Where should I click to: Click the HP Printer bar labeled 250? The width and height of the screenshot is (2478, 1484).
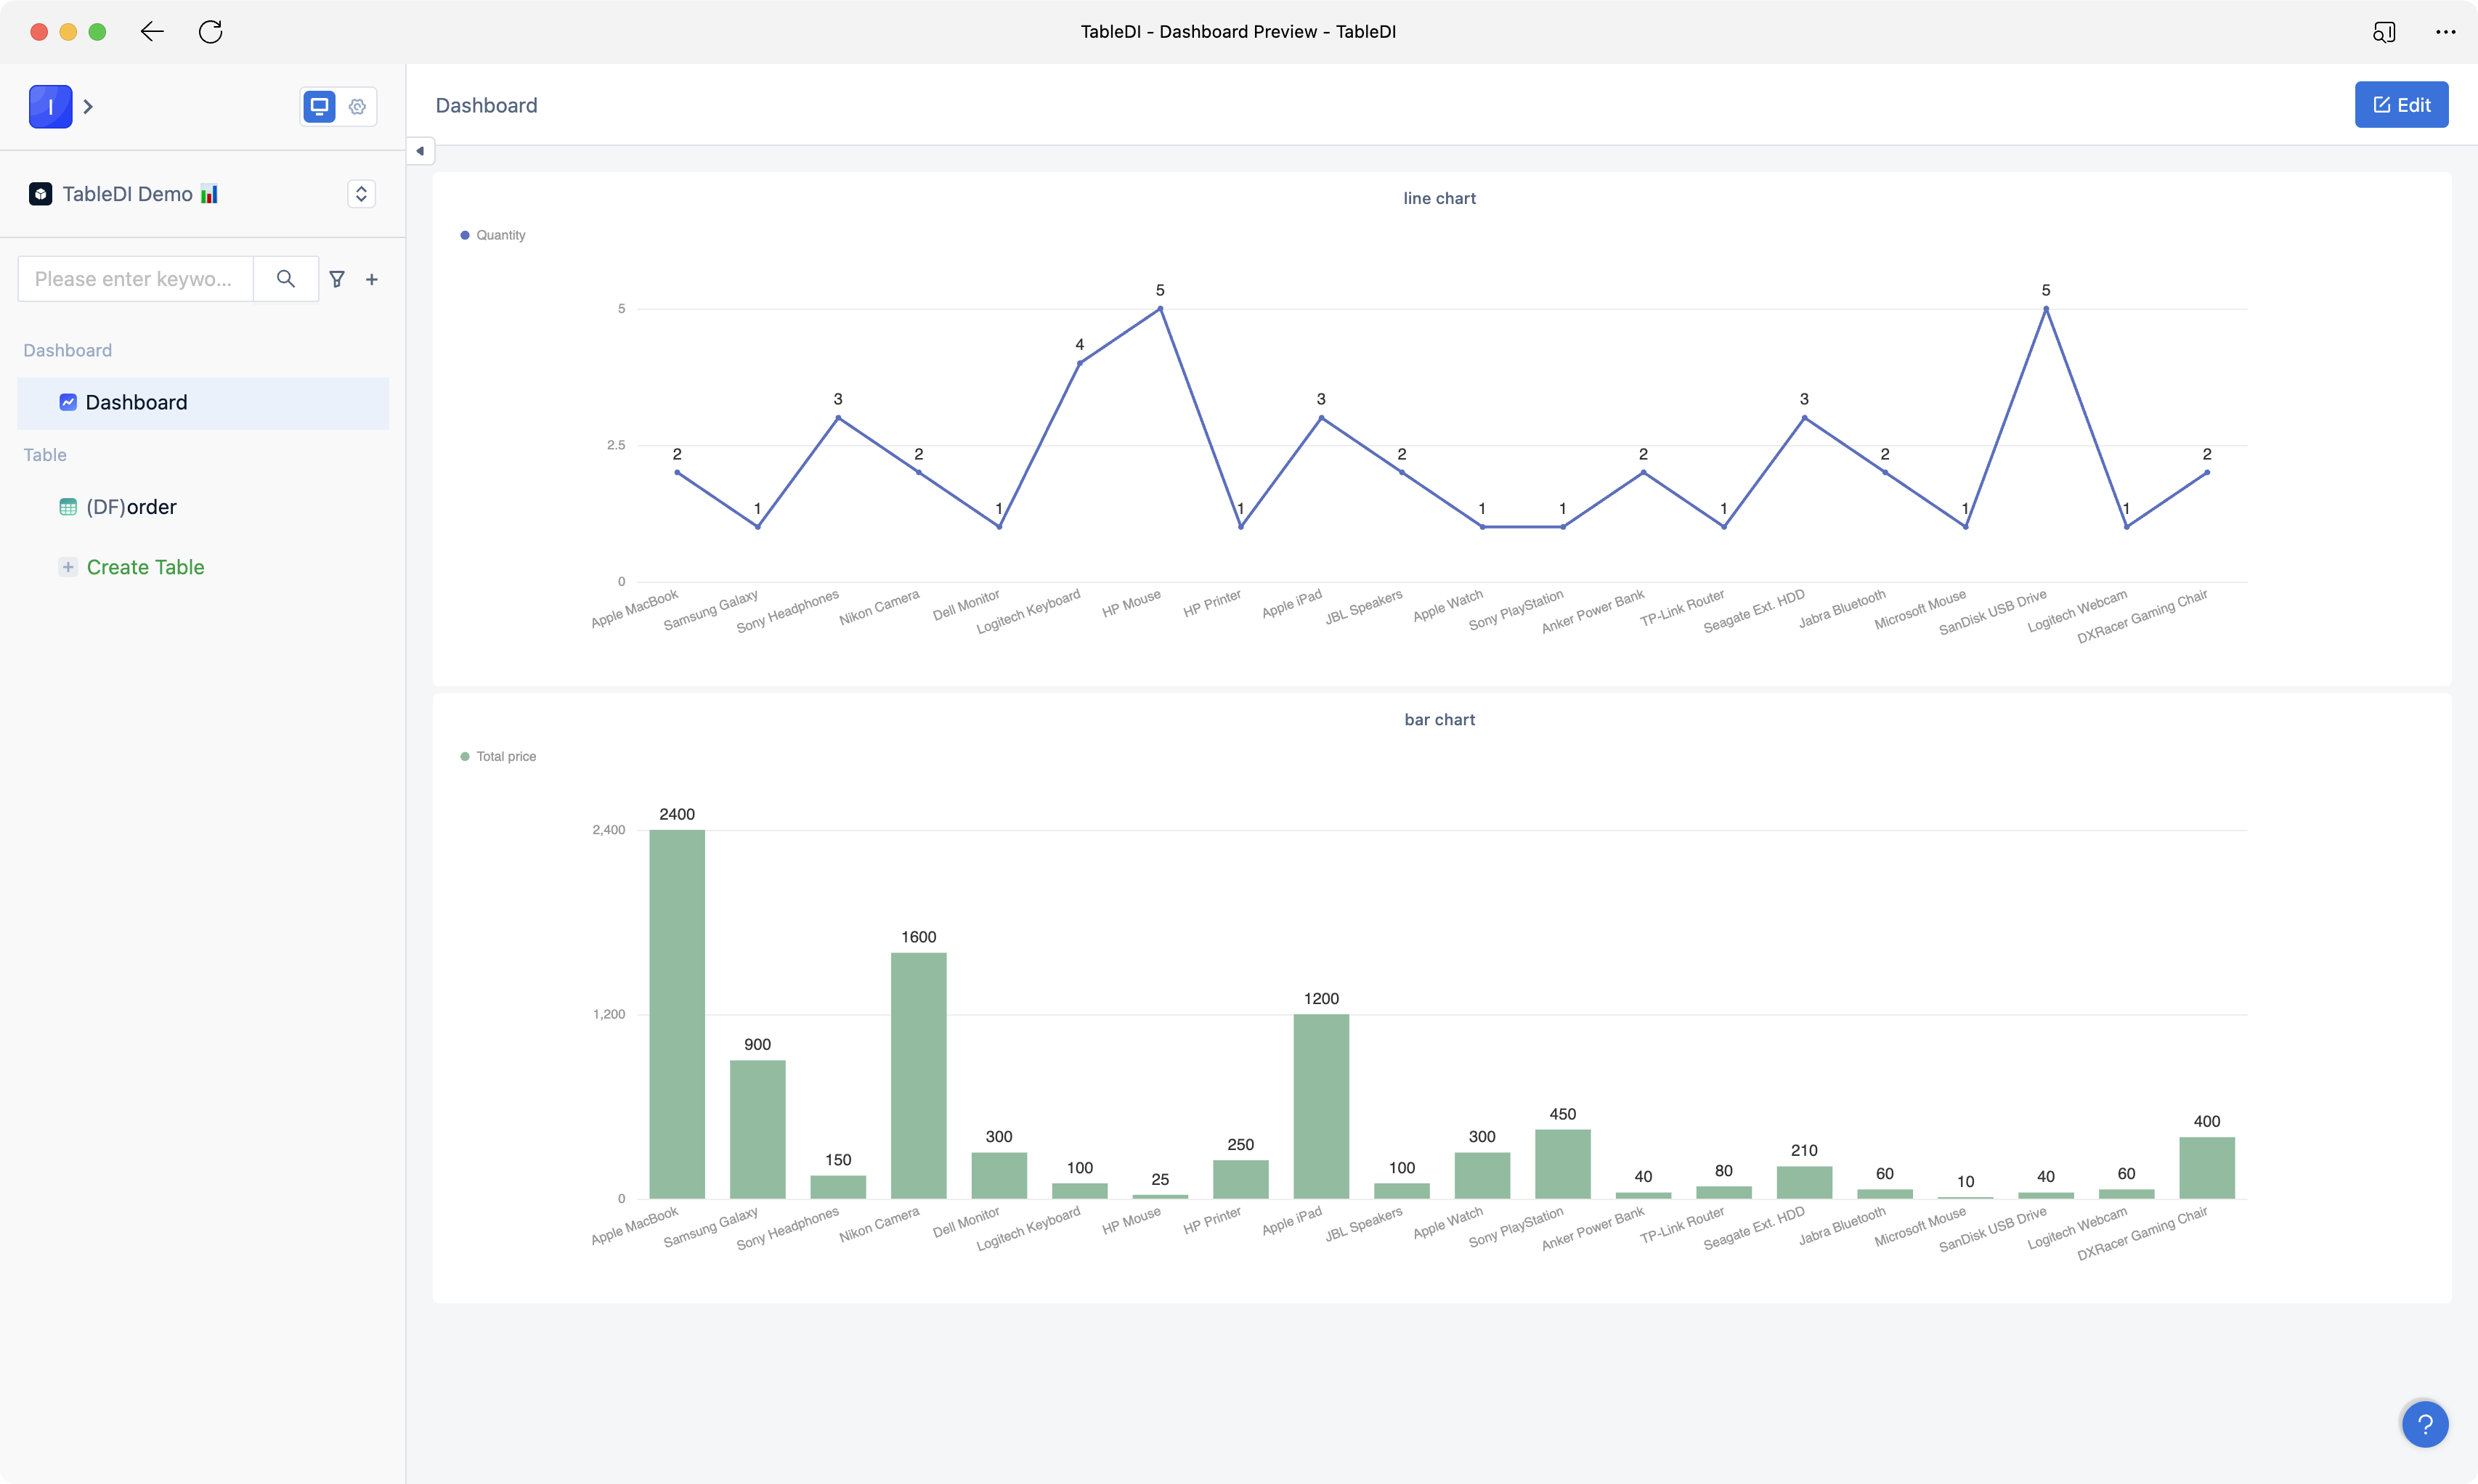click(1240, 1180)
